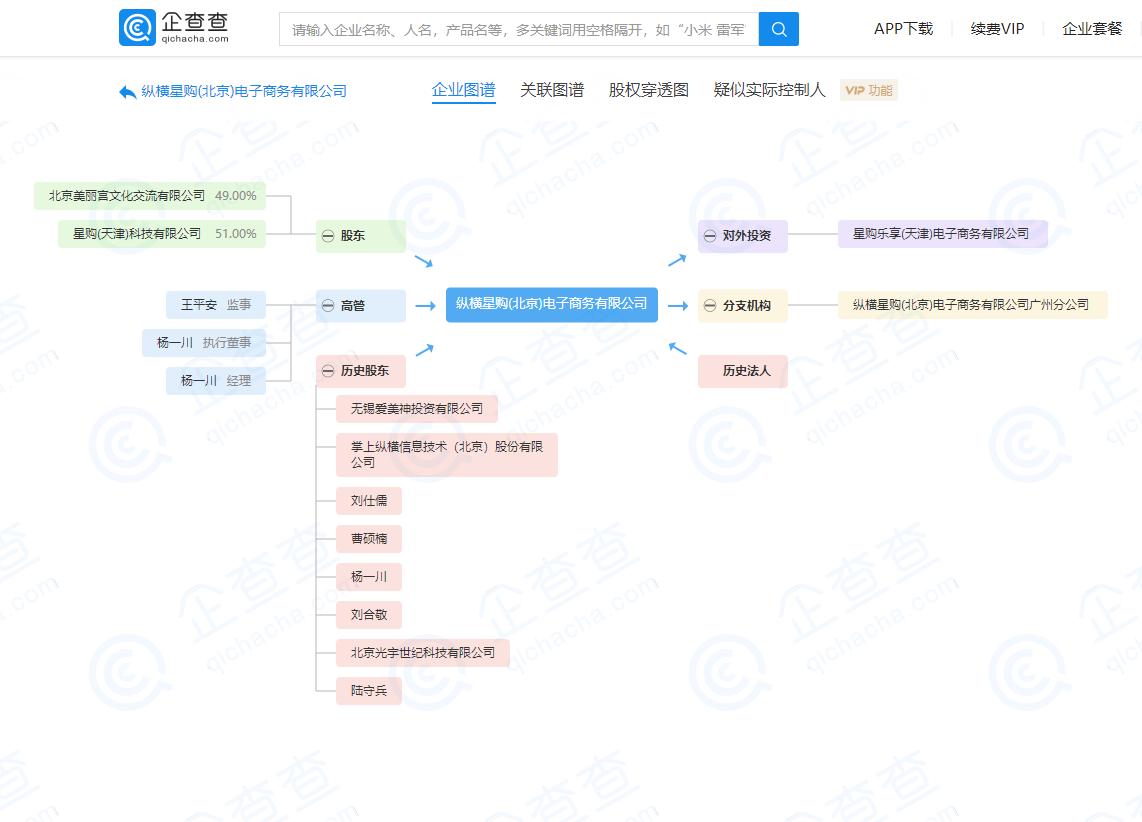Select the 星购(天津)科技有限公司 shareholder node

point(160,233)
